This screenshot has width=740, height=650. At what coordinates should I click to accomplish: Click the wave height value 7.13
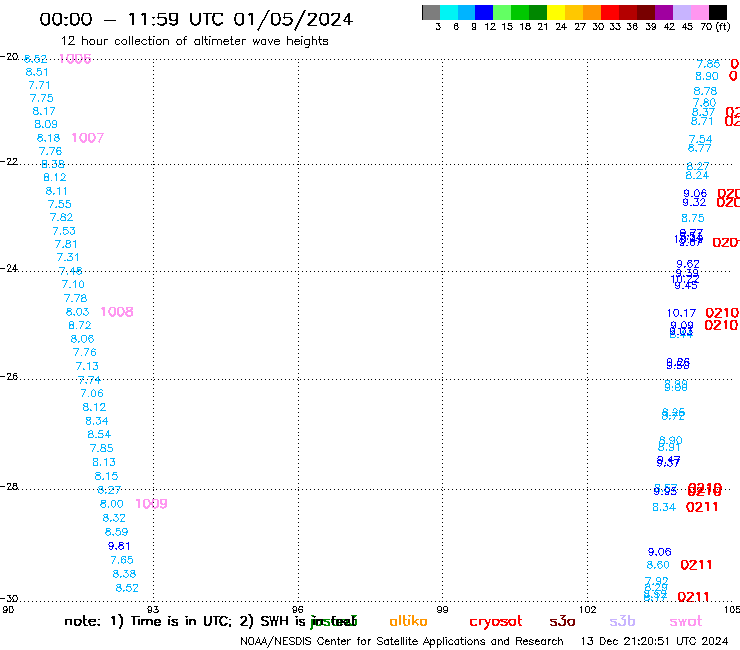[x=87, y=366]
